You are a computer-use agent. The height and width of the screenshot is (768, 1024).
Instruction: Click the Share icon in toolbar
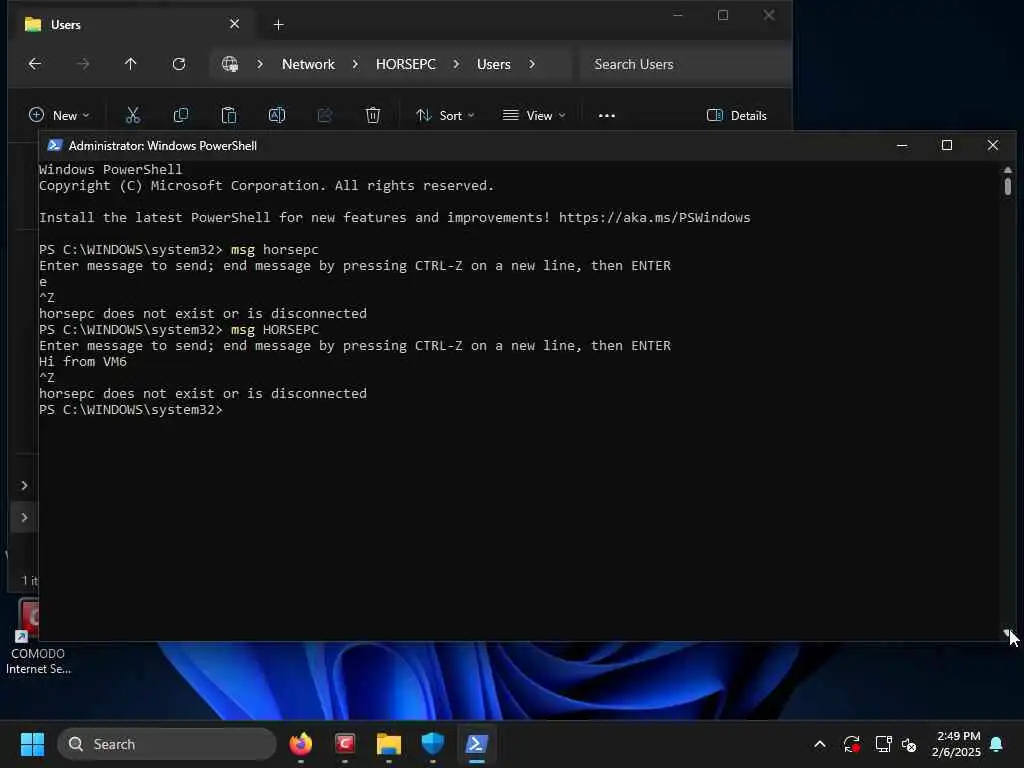[x=325, y=116]
